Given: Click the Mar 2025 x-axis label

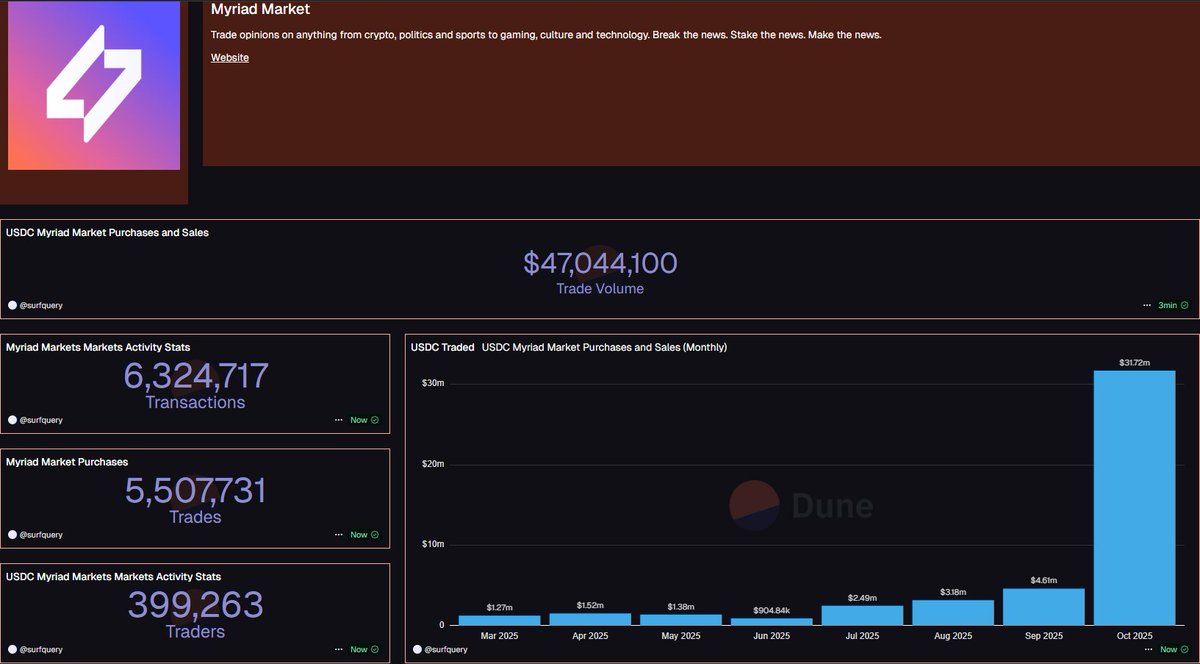Looking at the screenshot, I should [500, 636].
